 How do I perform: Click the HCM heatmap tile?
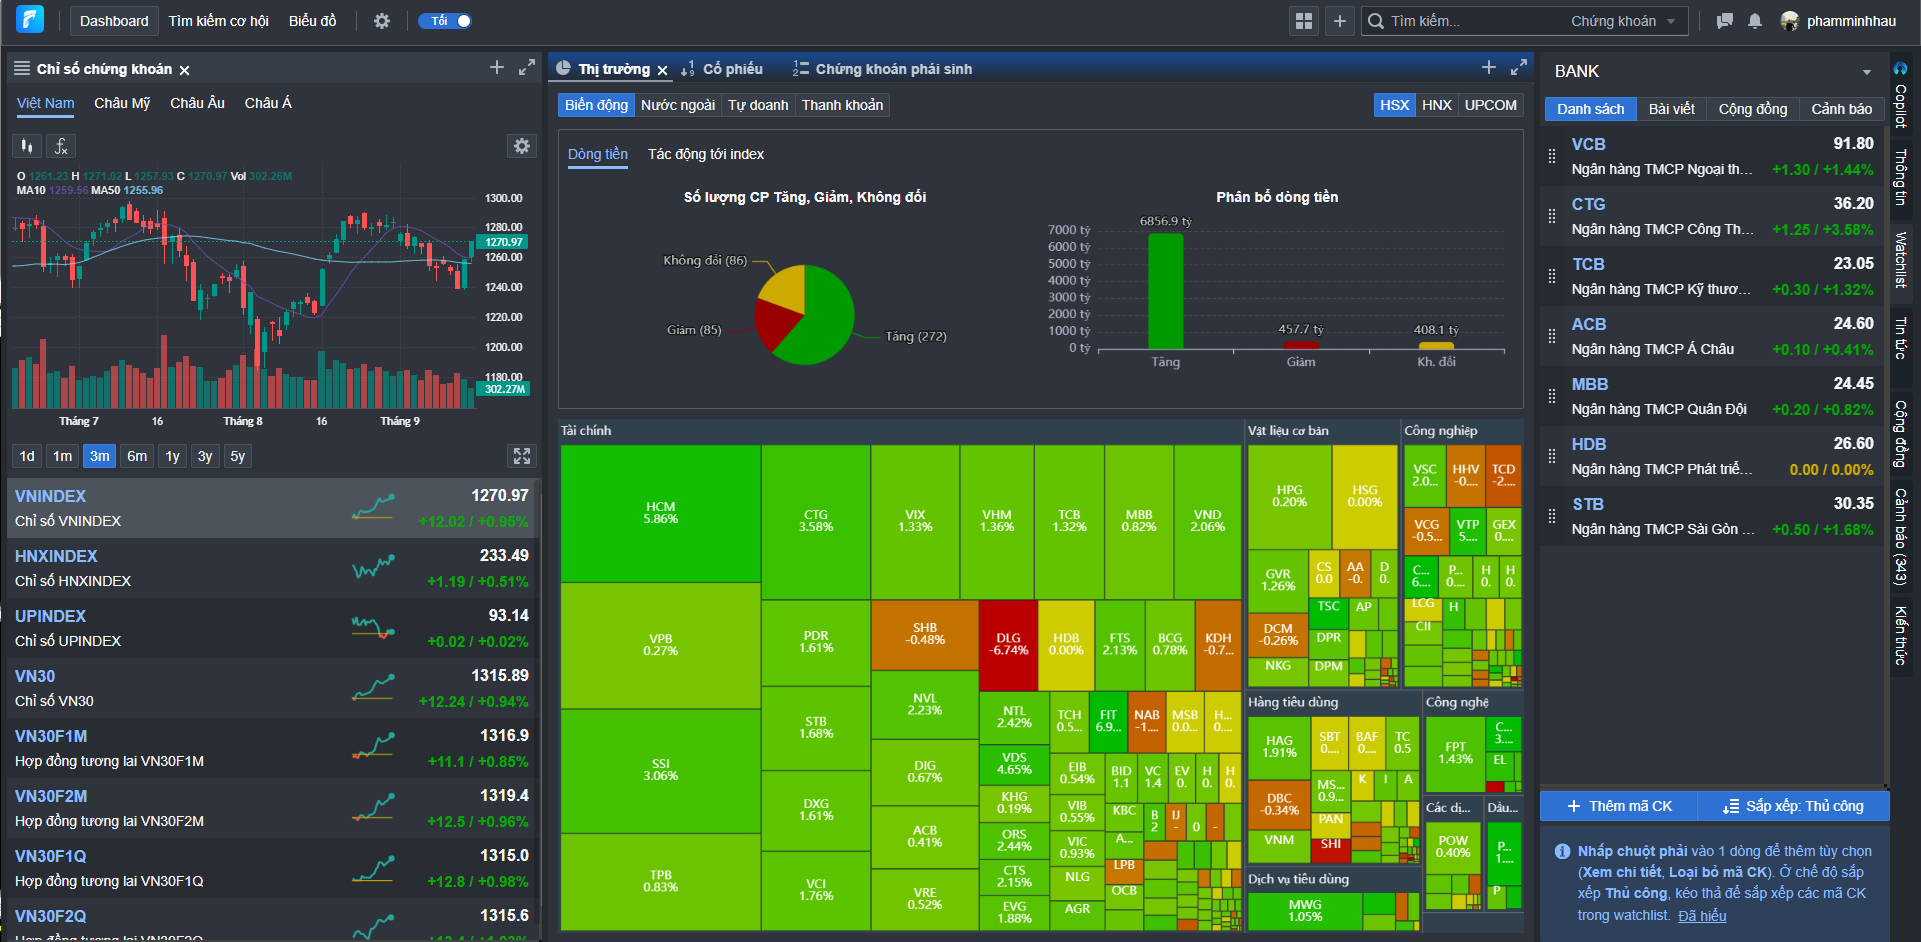pos(660,513)
